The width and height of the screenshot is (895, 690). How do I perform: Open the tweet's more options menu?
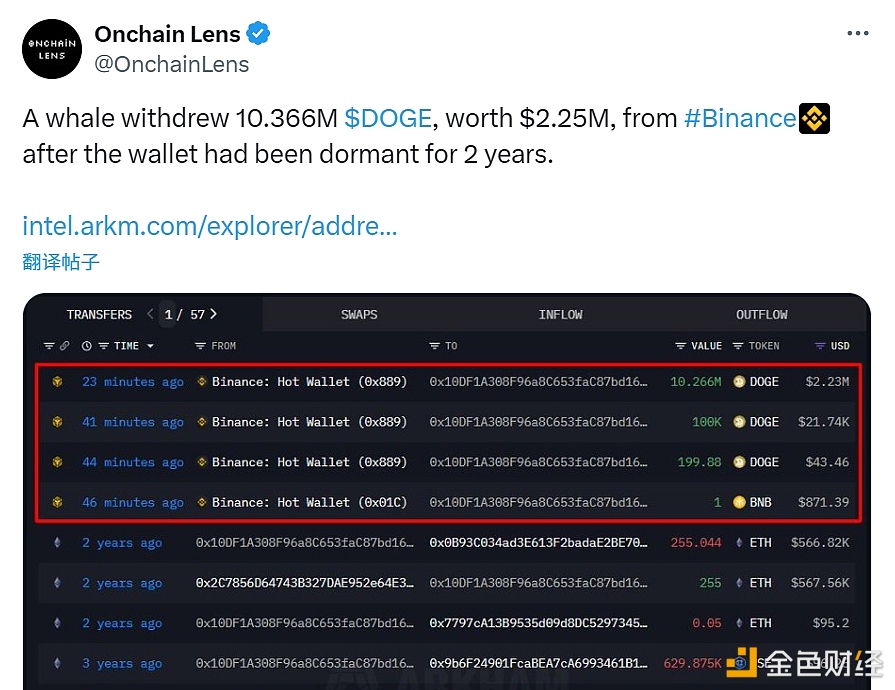point(857,33)
